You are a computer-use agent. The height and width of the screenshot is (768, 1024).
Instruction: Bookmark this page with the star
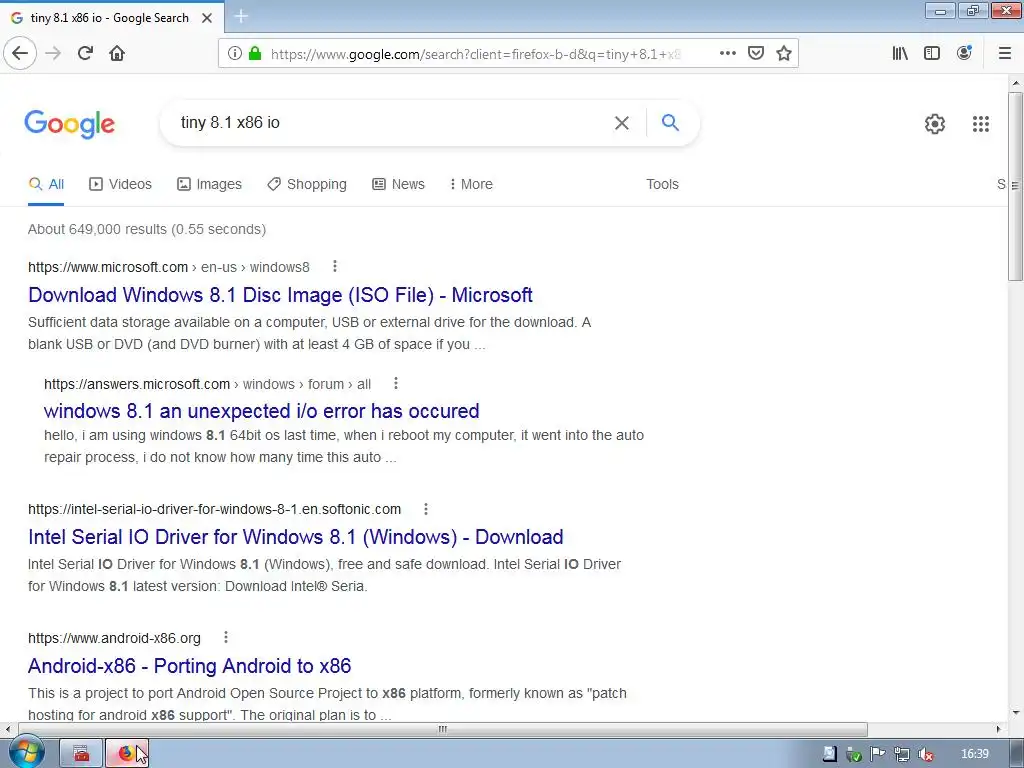click(x=784, y=53)
